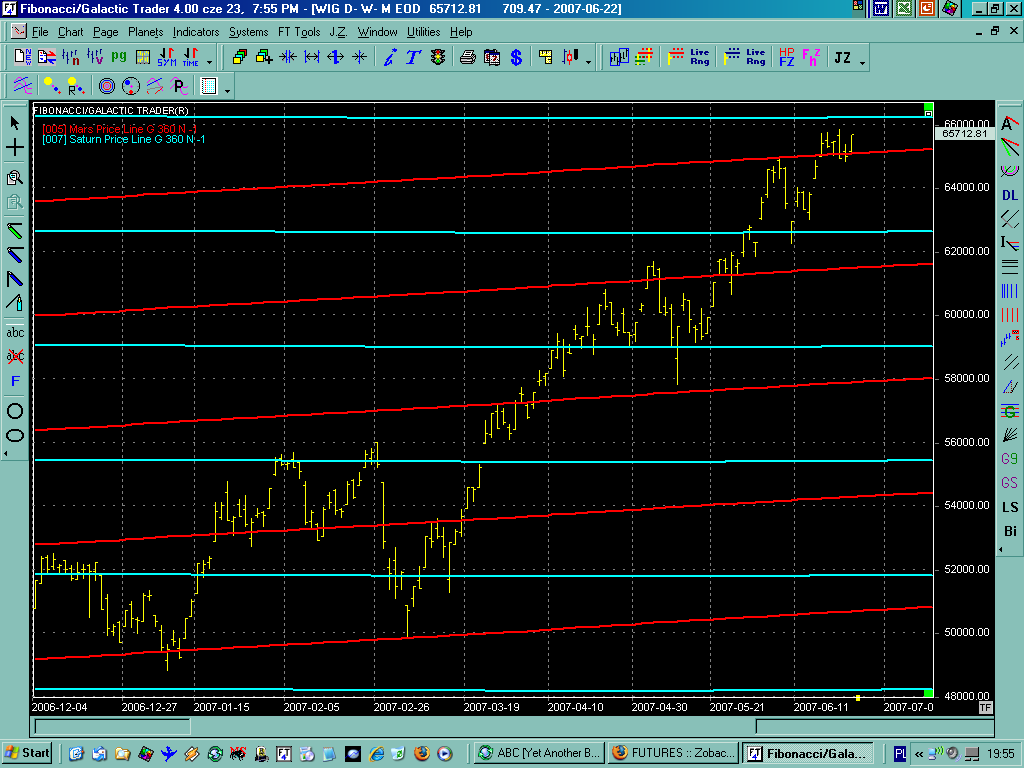Open the FT Tools menu
Image resolution: width=1024 pixels, height=768 pixels.
(x=298, y=32)
